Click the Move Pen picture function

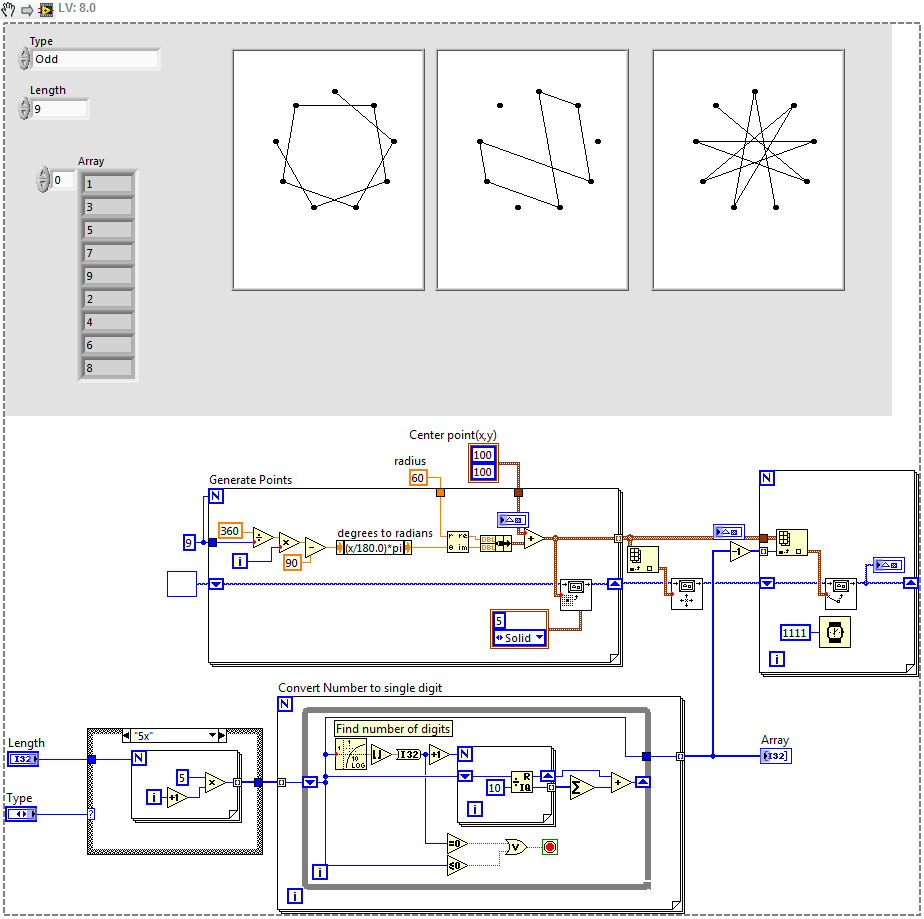click(687, 594)
